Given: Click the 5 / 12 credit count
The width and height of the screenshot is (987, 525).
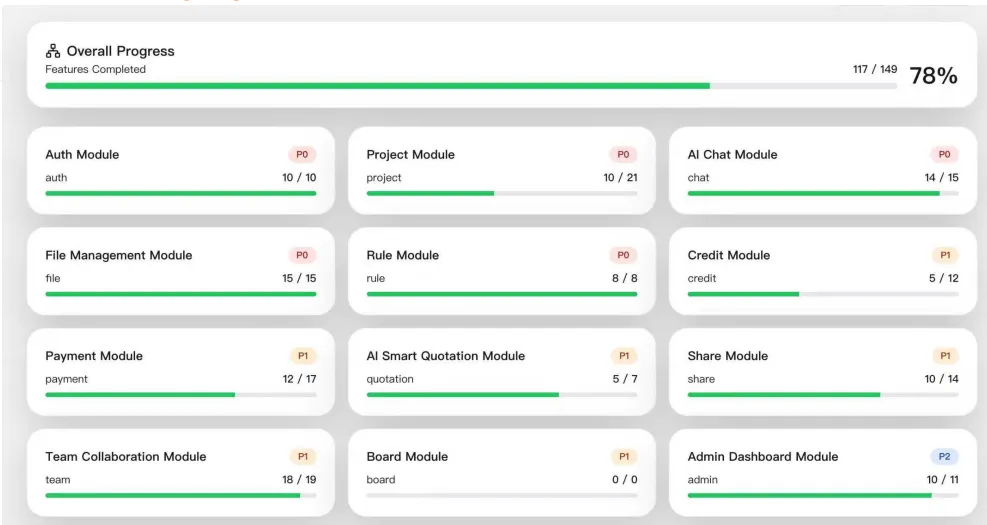Looking at the screenshot, I should [x=944, y=279].
